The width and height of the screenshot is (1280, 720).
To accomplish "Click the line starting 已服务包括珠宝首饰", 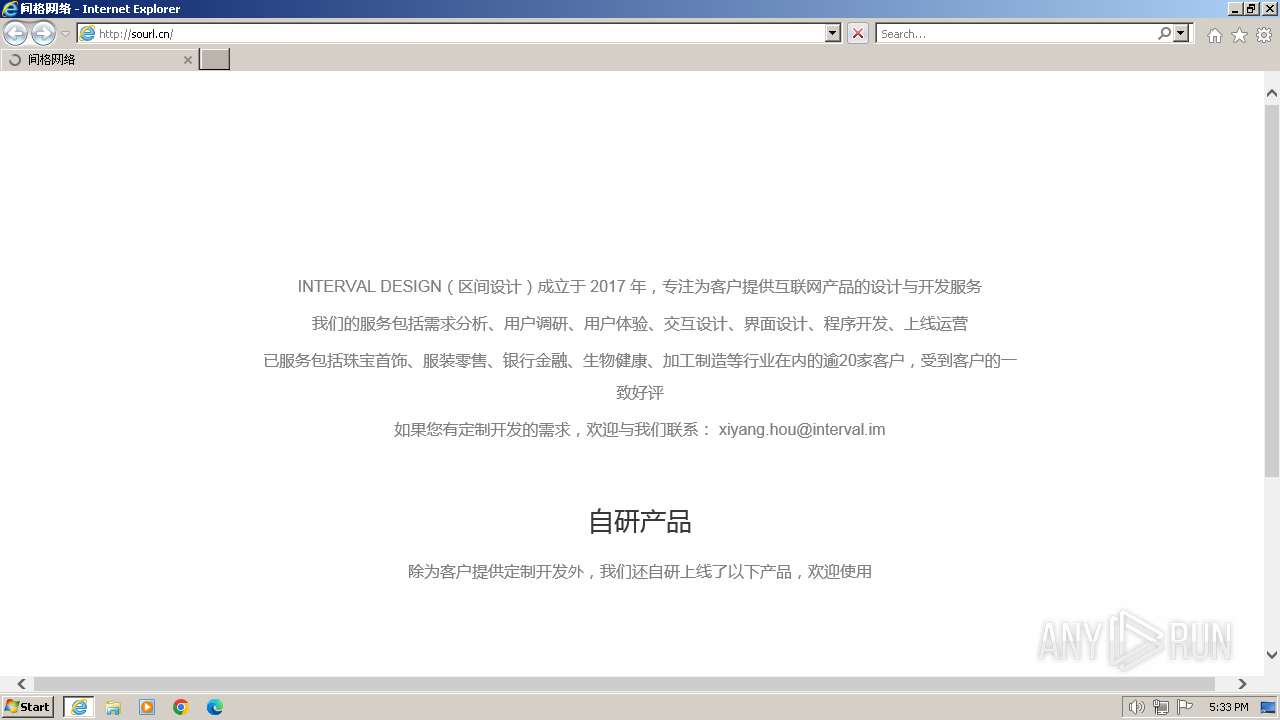I will [640, 377].
